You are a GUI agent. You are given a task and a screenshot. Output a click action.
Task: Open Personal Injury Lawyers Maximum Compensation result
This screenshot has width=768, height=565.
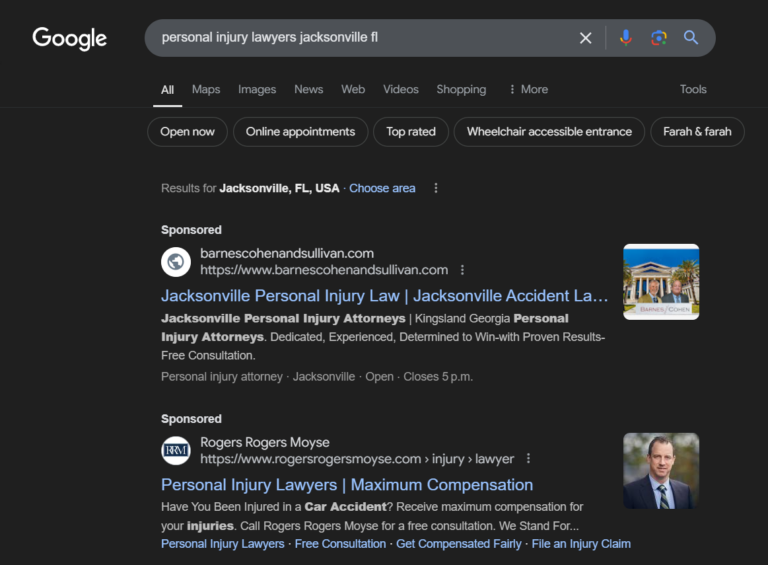[347, 485]
